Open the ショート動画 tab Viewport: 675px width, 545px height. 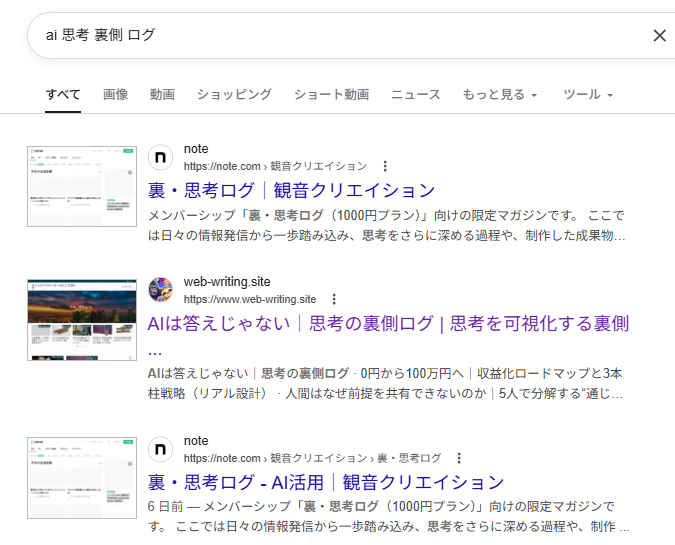(331, 95)
